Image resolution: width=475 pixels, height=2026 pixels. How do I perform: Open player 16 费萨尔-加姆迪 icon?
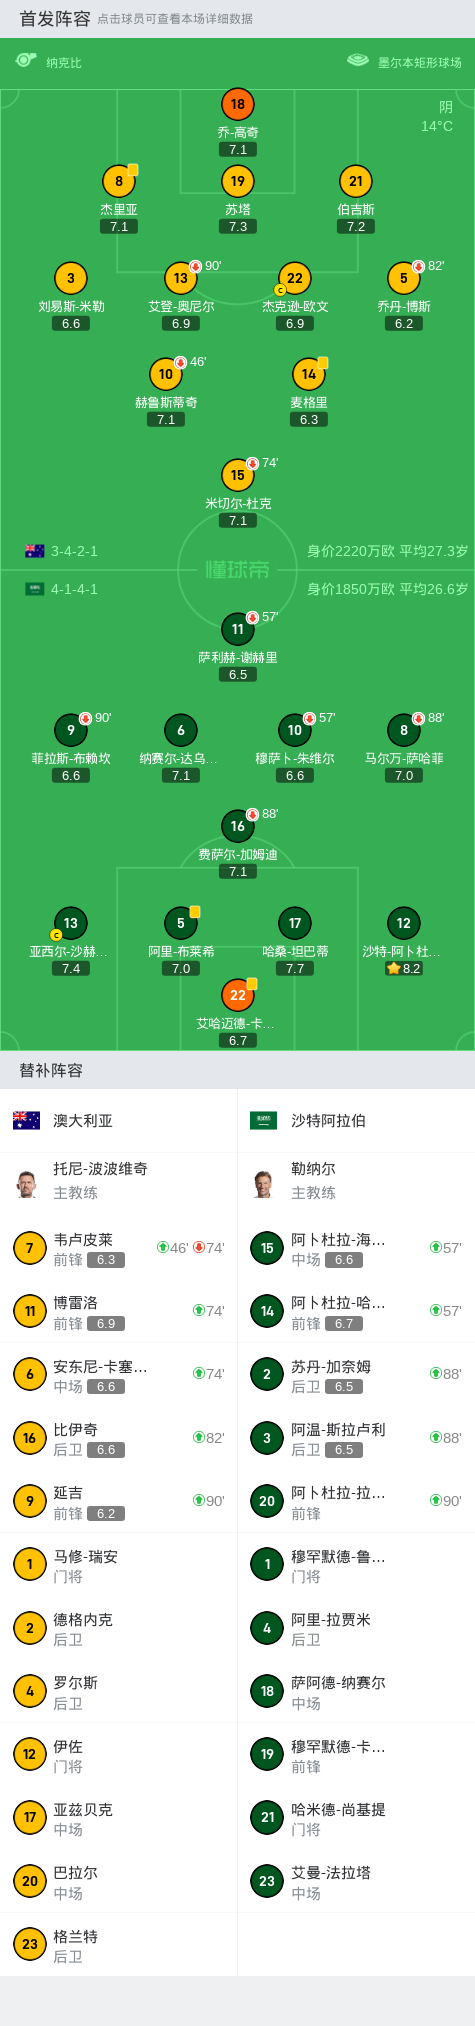(x=238, y=826)
